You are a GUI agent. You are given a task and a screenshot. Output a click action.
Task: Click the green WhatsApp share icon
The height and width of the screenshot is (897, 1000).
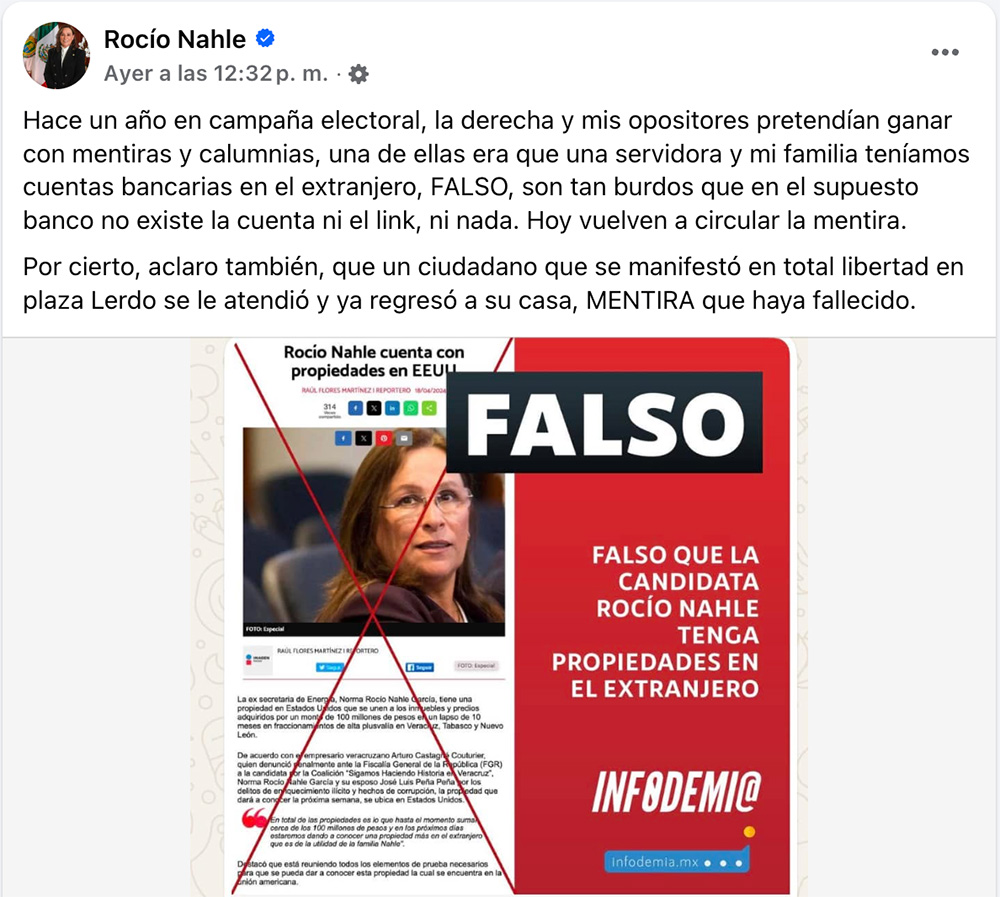click(x=411, y=408)
